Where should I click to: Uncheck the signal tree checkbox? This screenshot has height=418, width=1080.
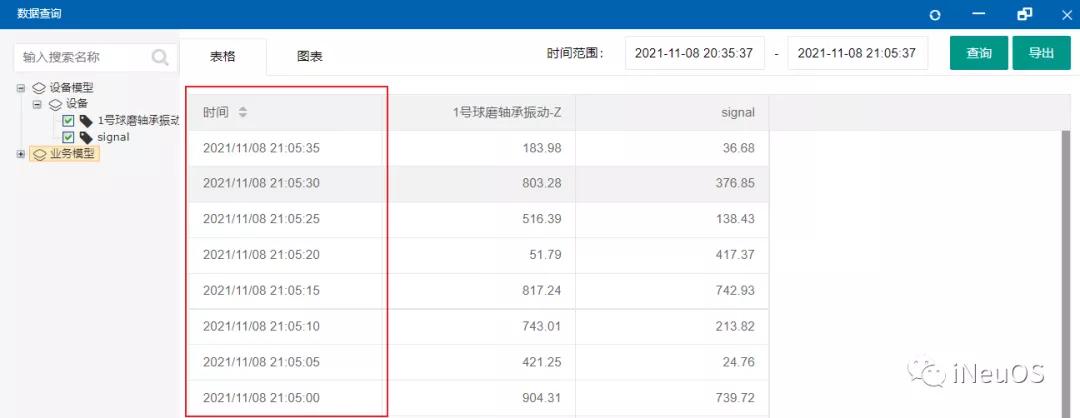tap(68, 138)
